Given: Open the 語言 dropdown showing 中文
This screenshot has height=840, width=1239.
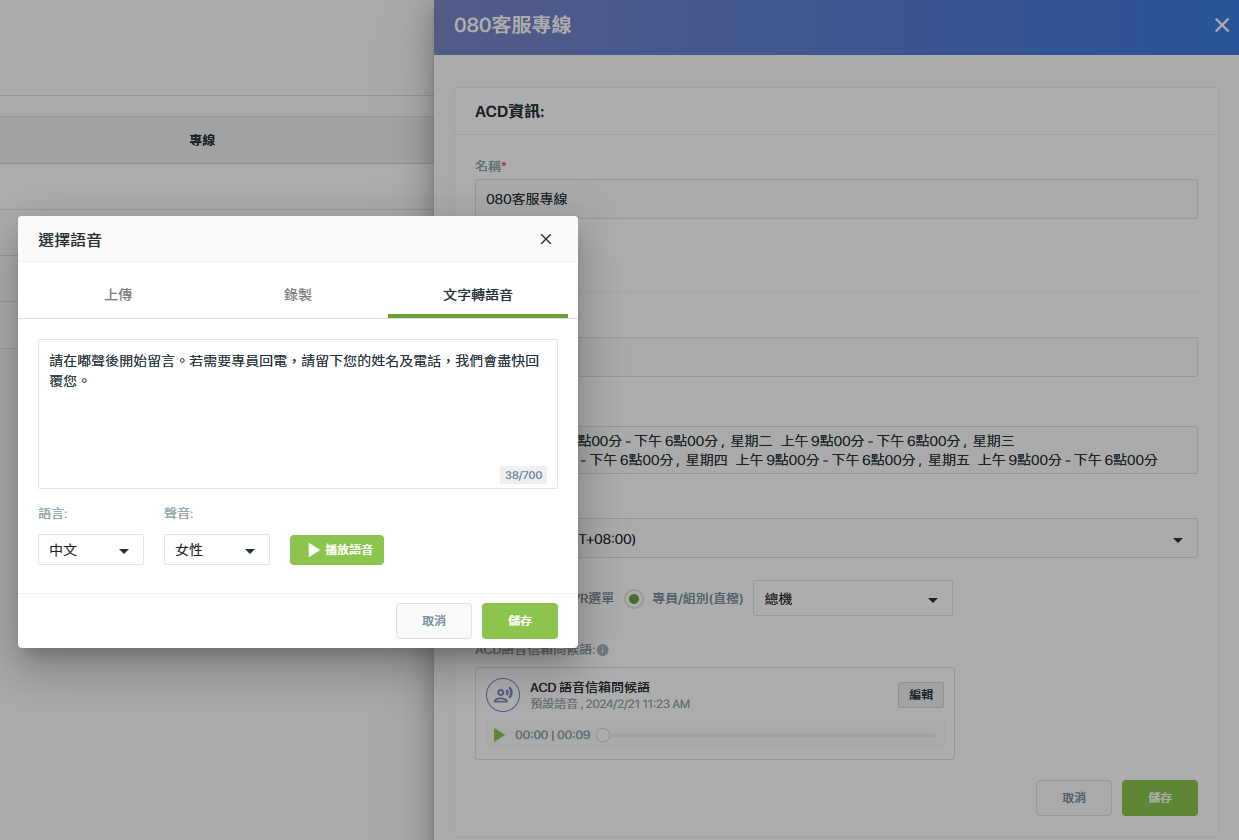Looking at the screenshot, I should 91,550.
